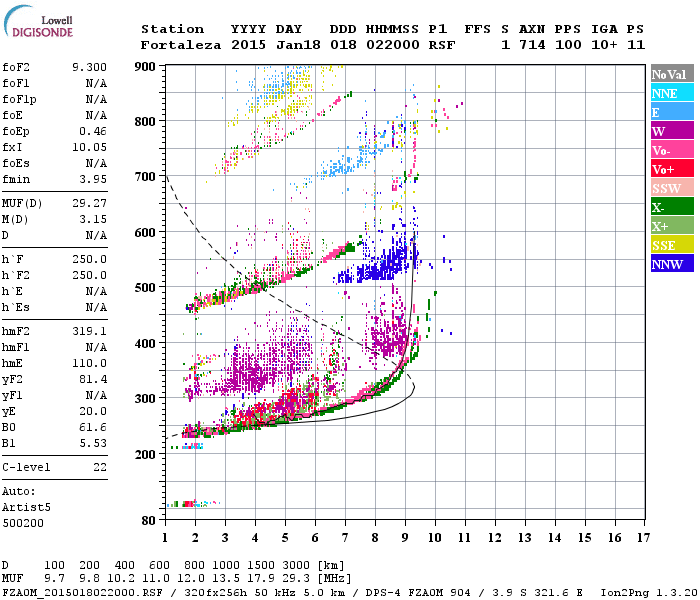The height and width of the screenshot is (600, 700).
Task: Click the time 022000 in header
Action: (x=392, y=45)
